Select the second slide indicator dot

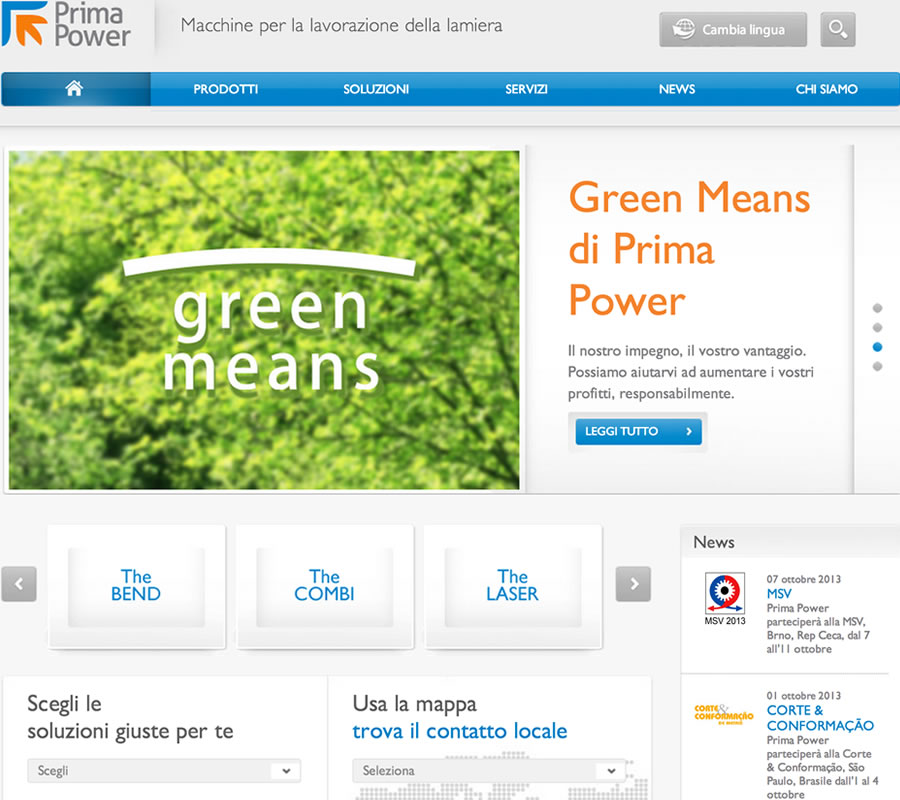877,328
